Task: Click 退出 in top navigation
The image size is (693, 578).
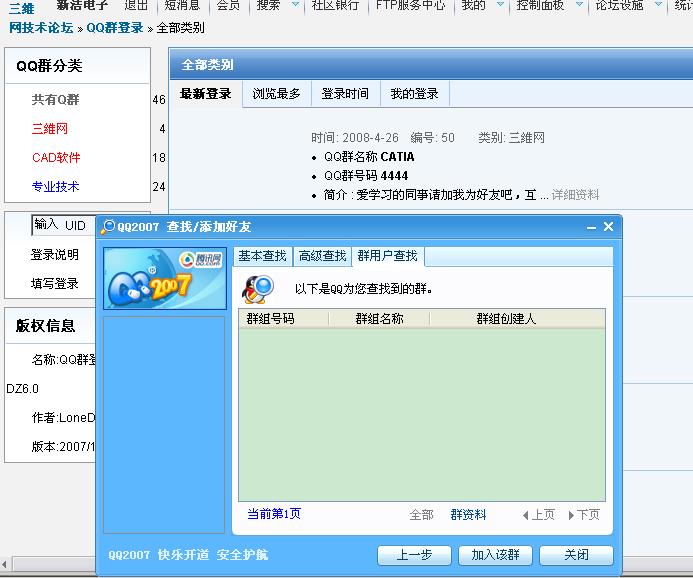Action: click(136, 5)
